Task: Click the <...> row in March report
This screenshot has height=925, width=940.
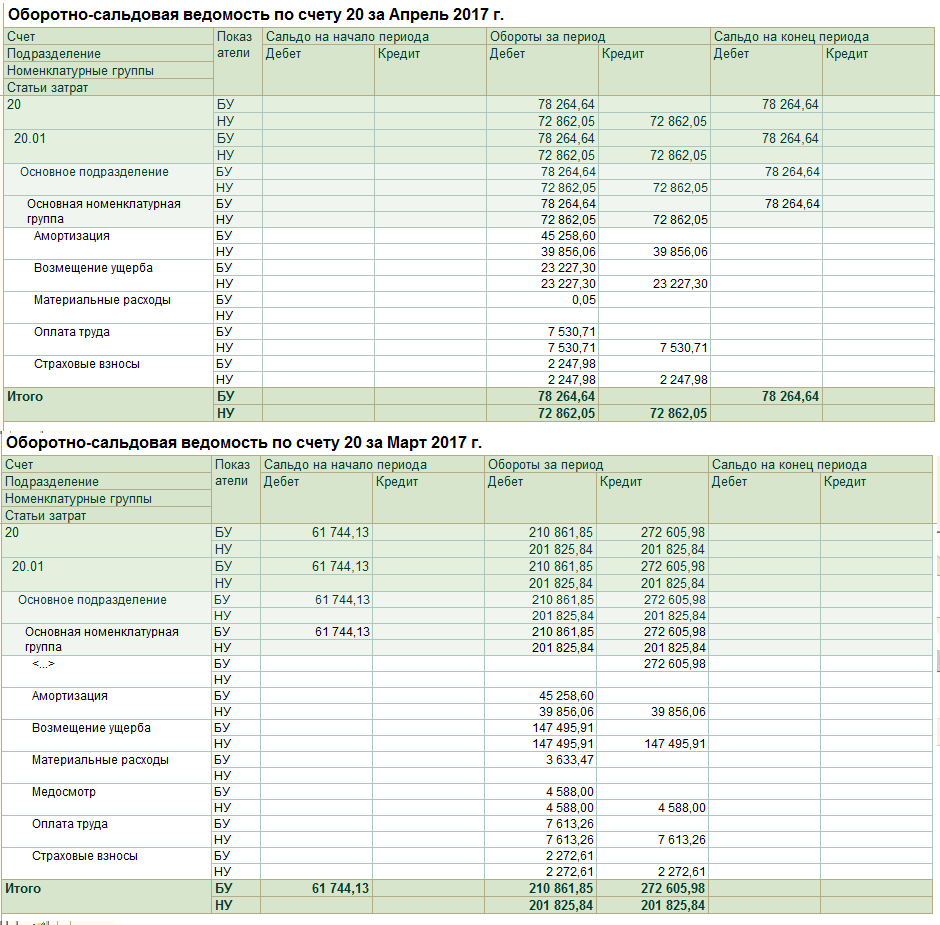Action: point(43,663)
